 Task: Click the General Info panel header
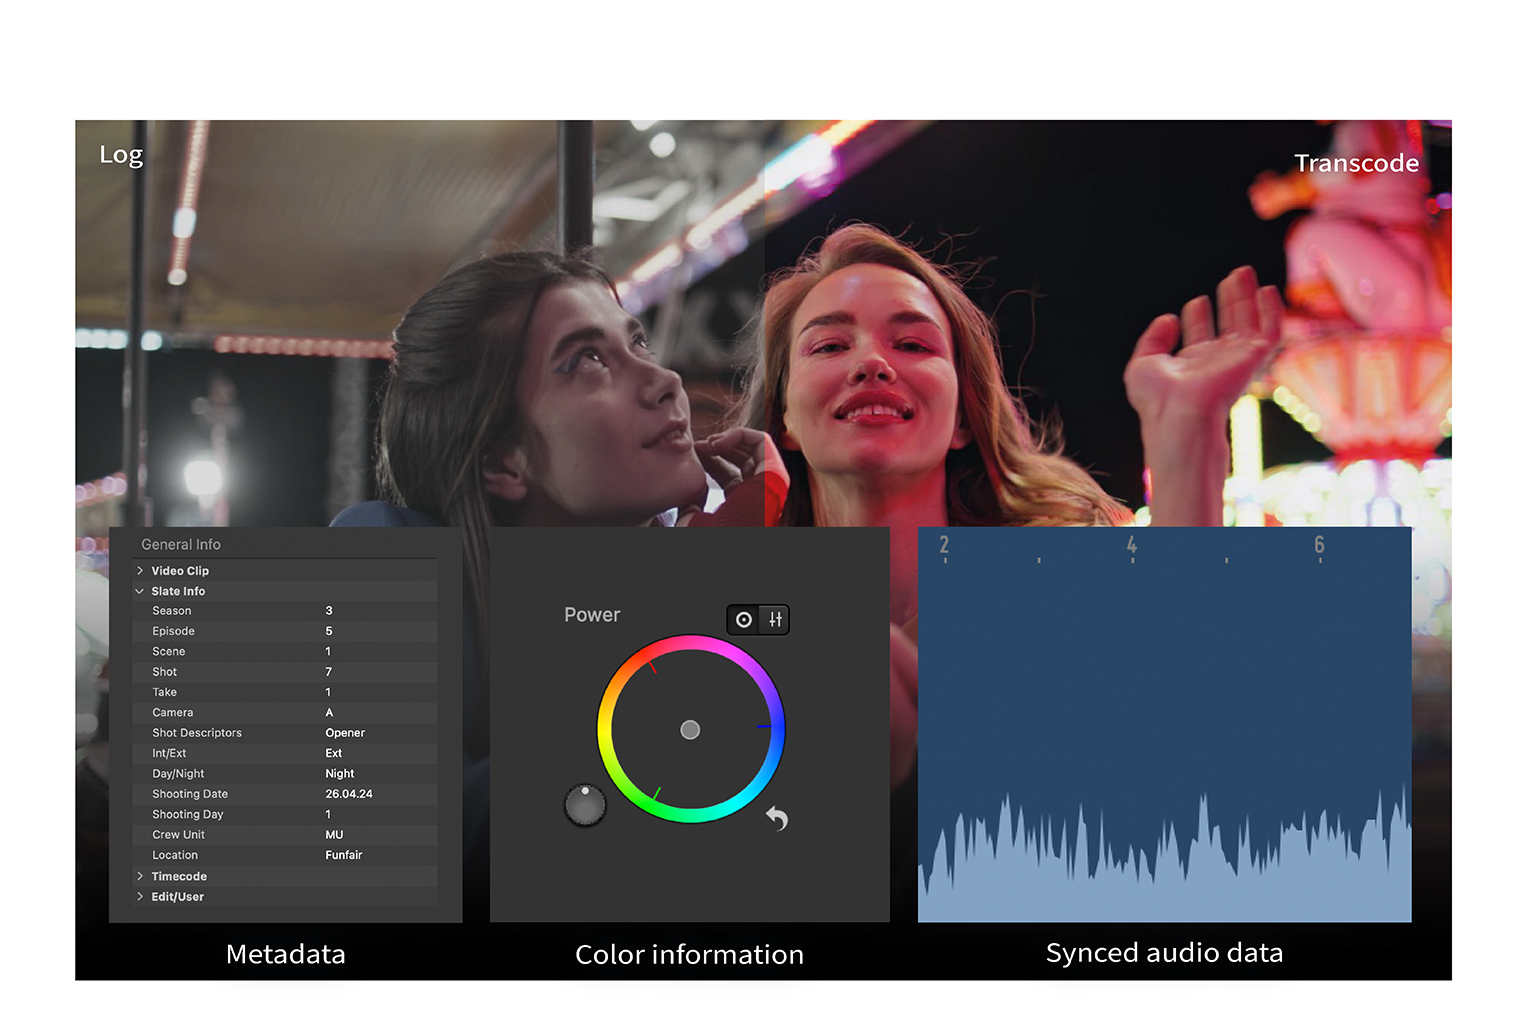pos(181,545)
